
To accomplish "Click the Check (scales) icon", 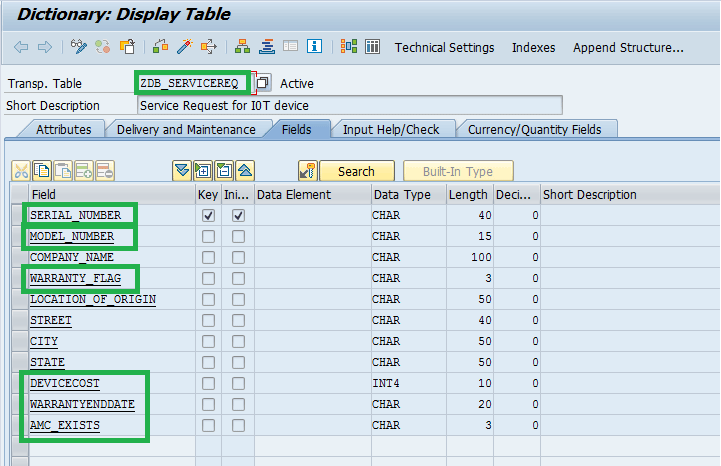I will click(160, 47).
